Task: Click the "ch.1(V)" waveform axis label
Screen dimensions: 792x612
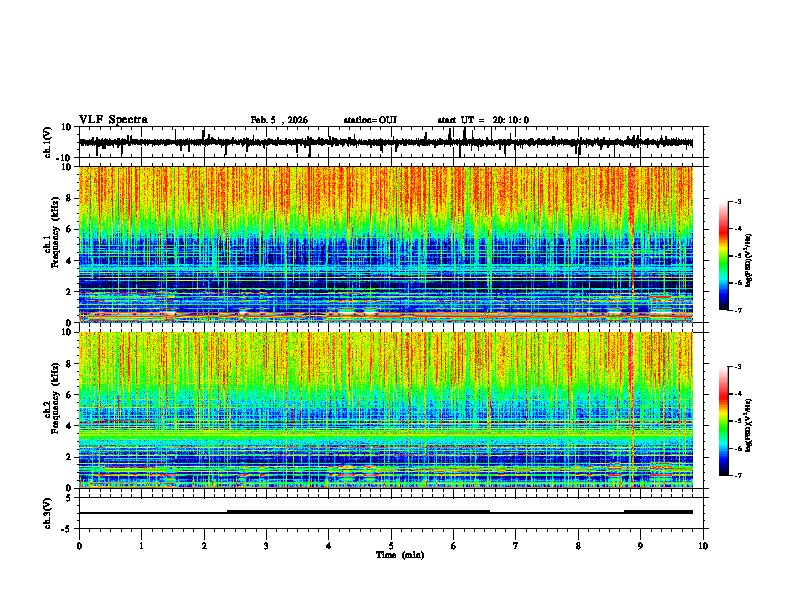Action: [48, 142]
